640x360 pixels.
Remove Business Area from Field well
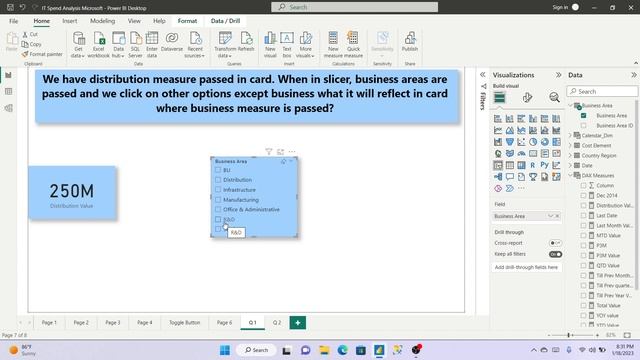(557, 216)
